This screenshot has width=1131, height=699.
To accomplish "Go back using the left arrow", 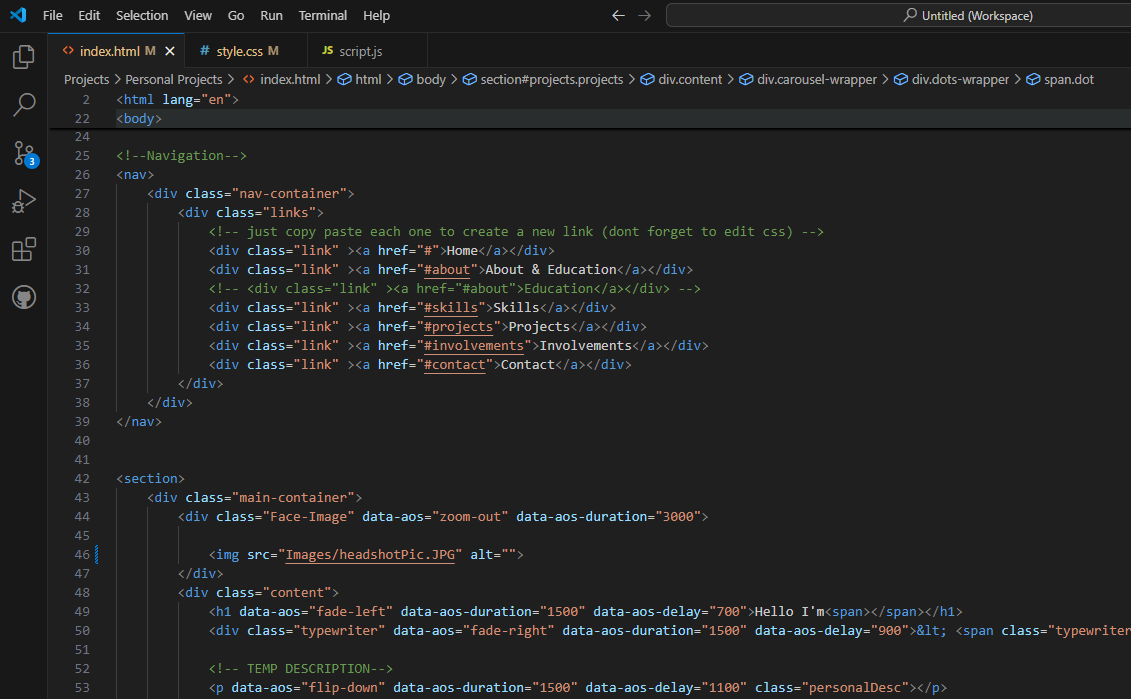I will point(618,15).
